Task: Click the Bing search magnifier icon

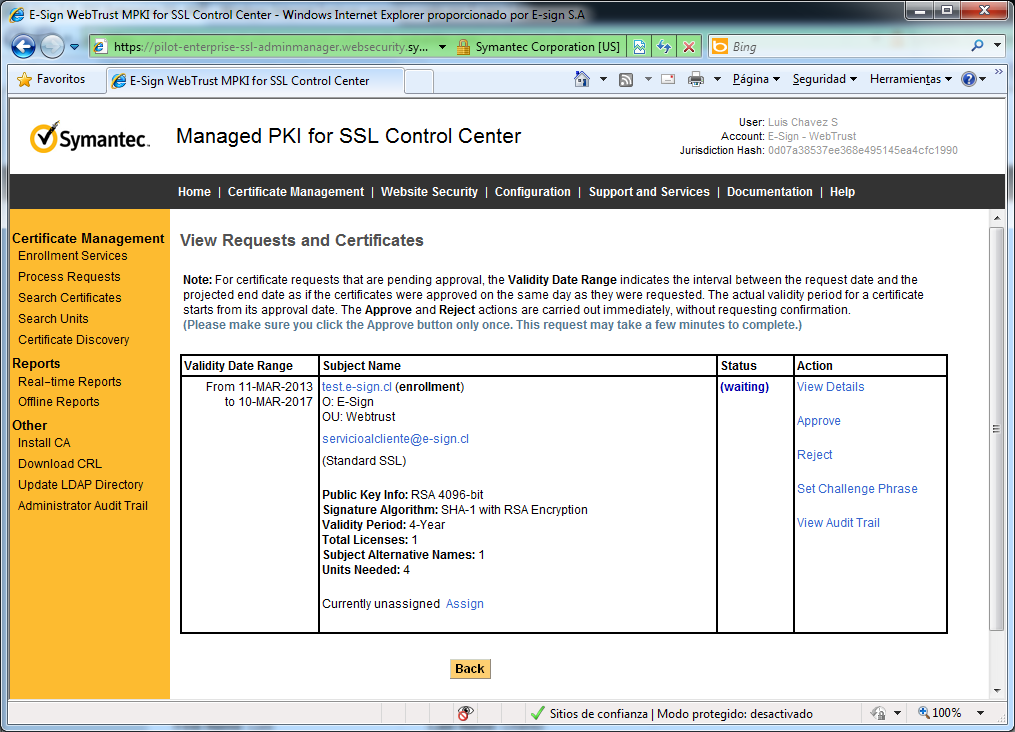Action: (x=977, y=46)
